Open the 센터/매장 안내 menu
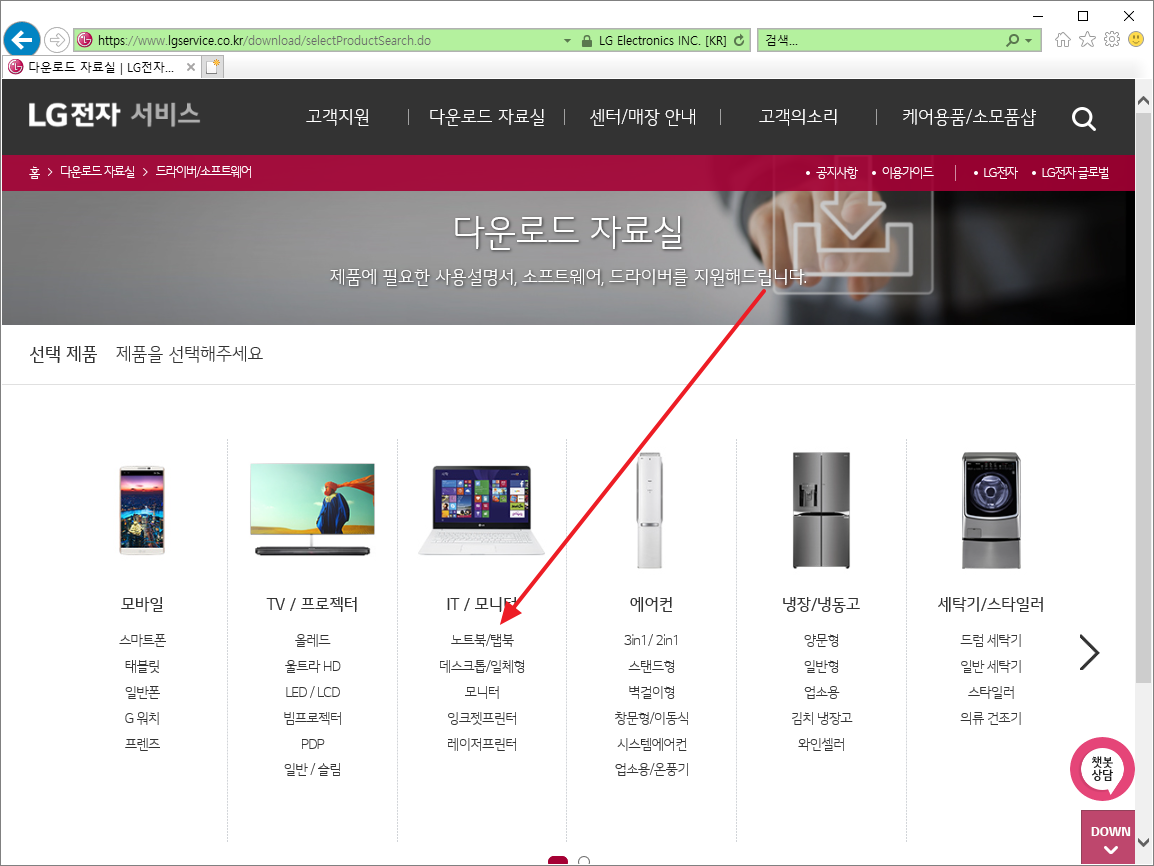1154x866 pixels. tap(643, 117)
